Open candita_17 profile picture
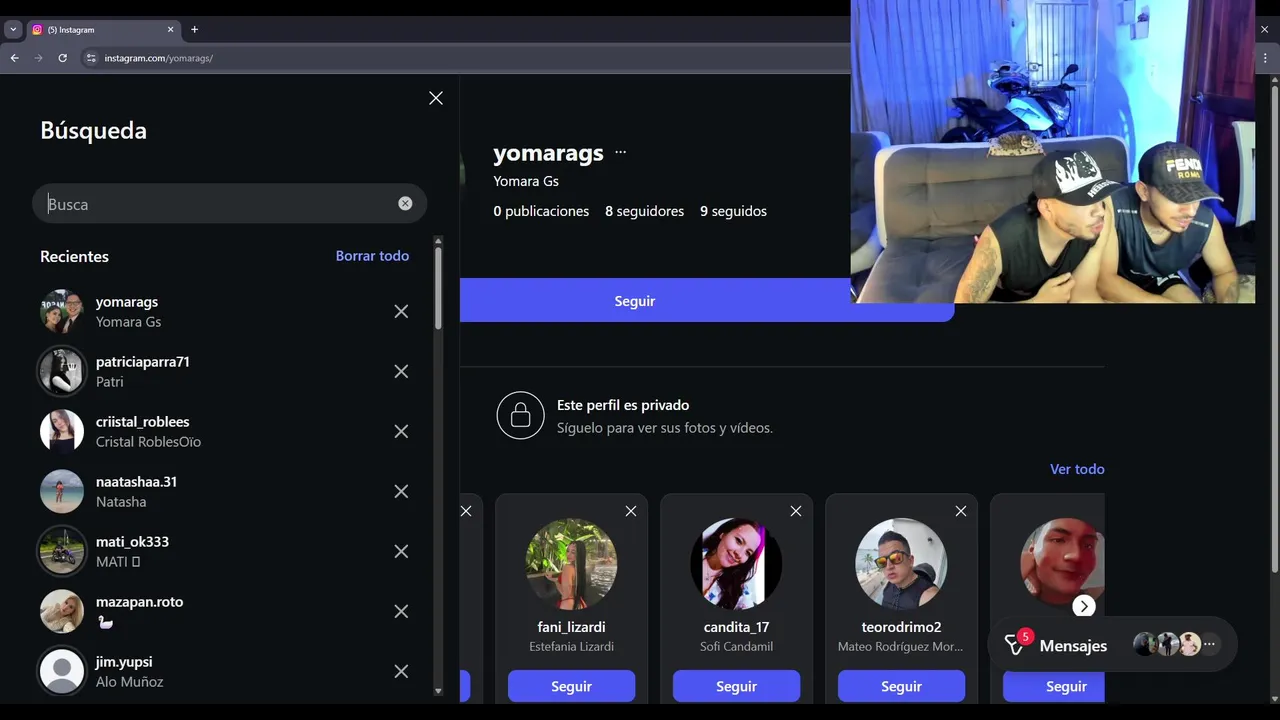Image resolution: width=1280 pixels, height=720 pixels. pyautogui.click(x=736, y=563)
